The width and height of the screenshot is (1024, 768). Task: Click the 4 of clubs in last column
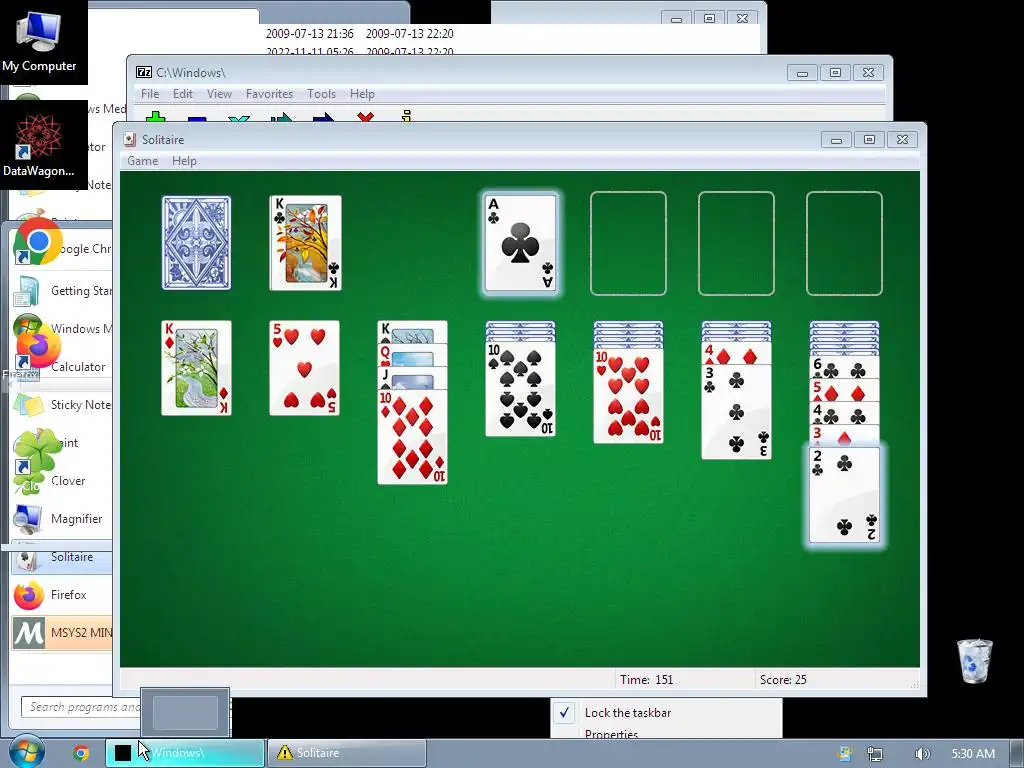[x=844, y=413]
